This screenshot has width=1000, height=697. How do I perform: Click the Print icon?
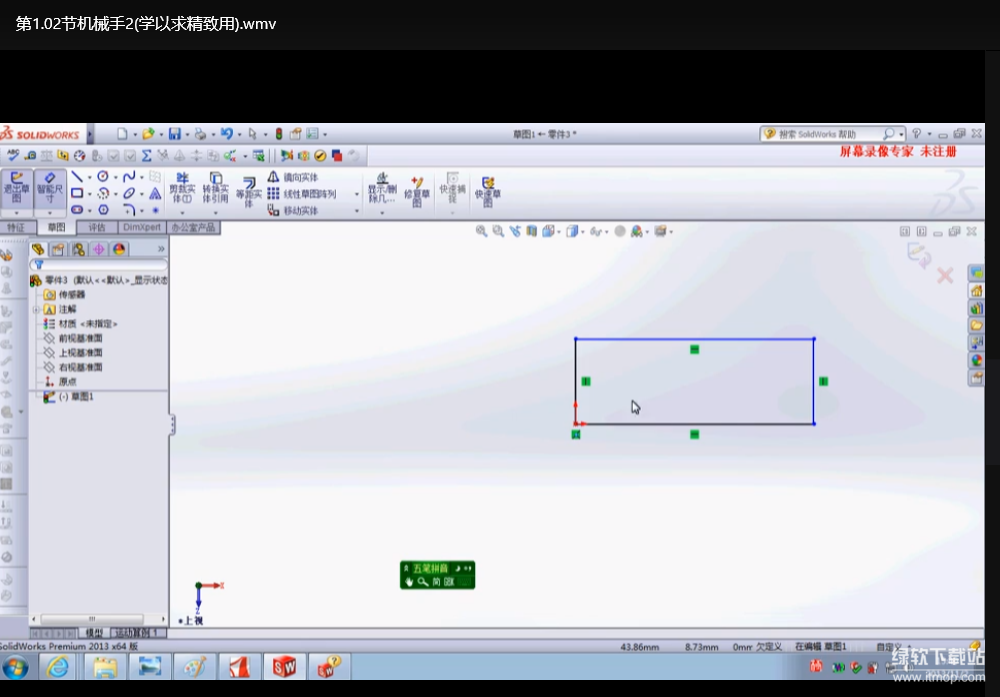click(x=200, y=134)
